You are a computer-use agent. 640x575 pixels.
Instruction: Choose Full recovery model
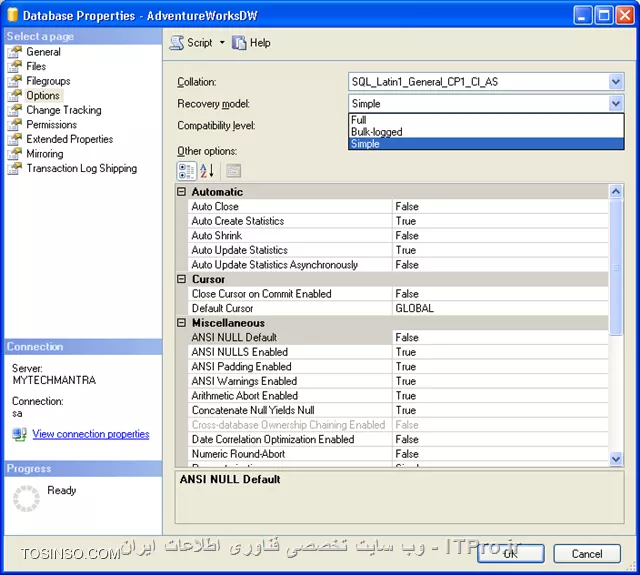(x=486, y=120)
